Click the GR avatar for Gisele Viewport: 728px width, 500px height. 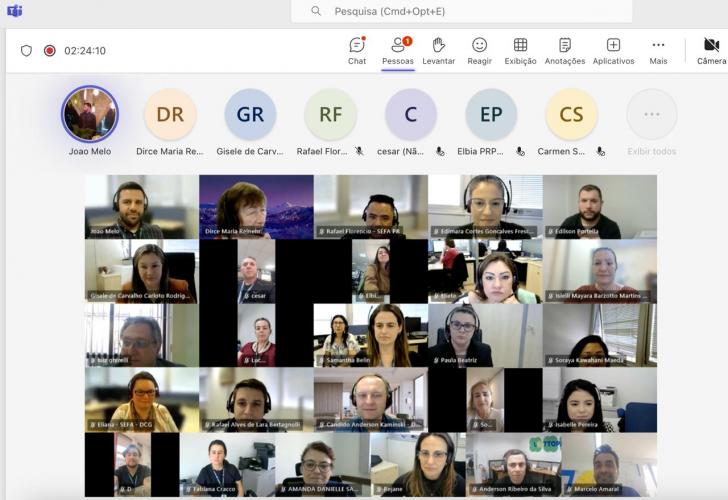[250, 114]
